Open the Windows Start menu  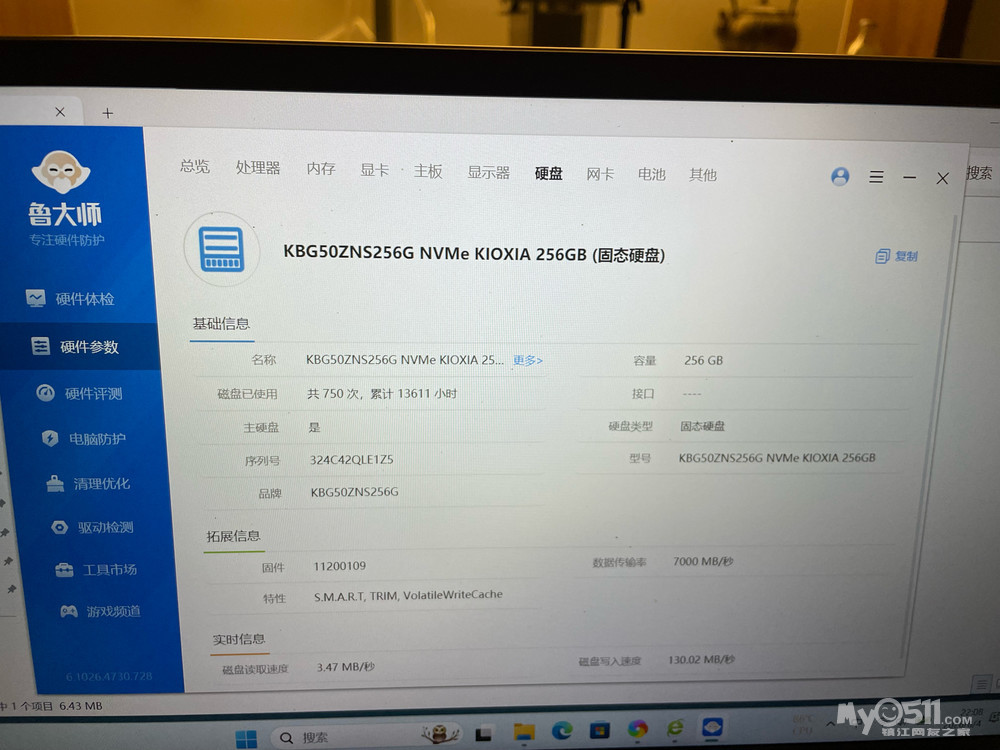(x=246, y=739)
